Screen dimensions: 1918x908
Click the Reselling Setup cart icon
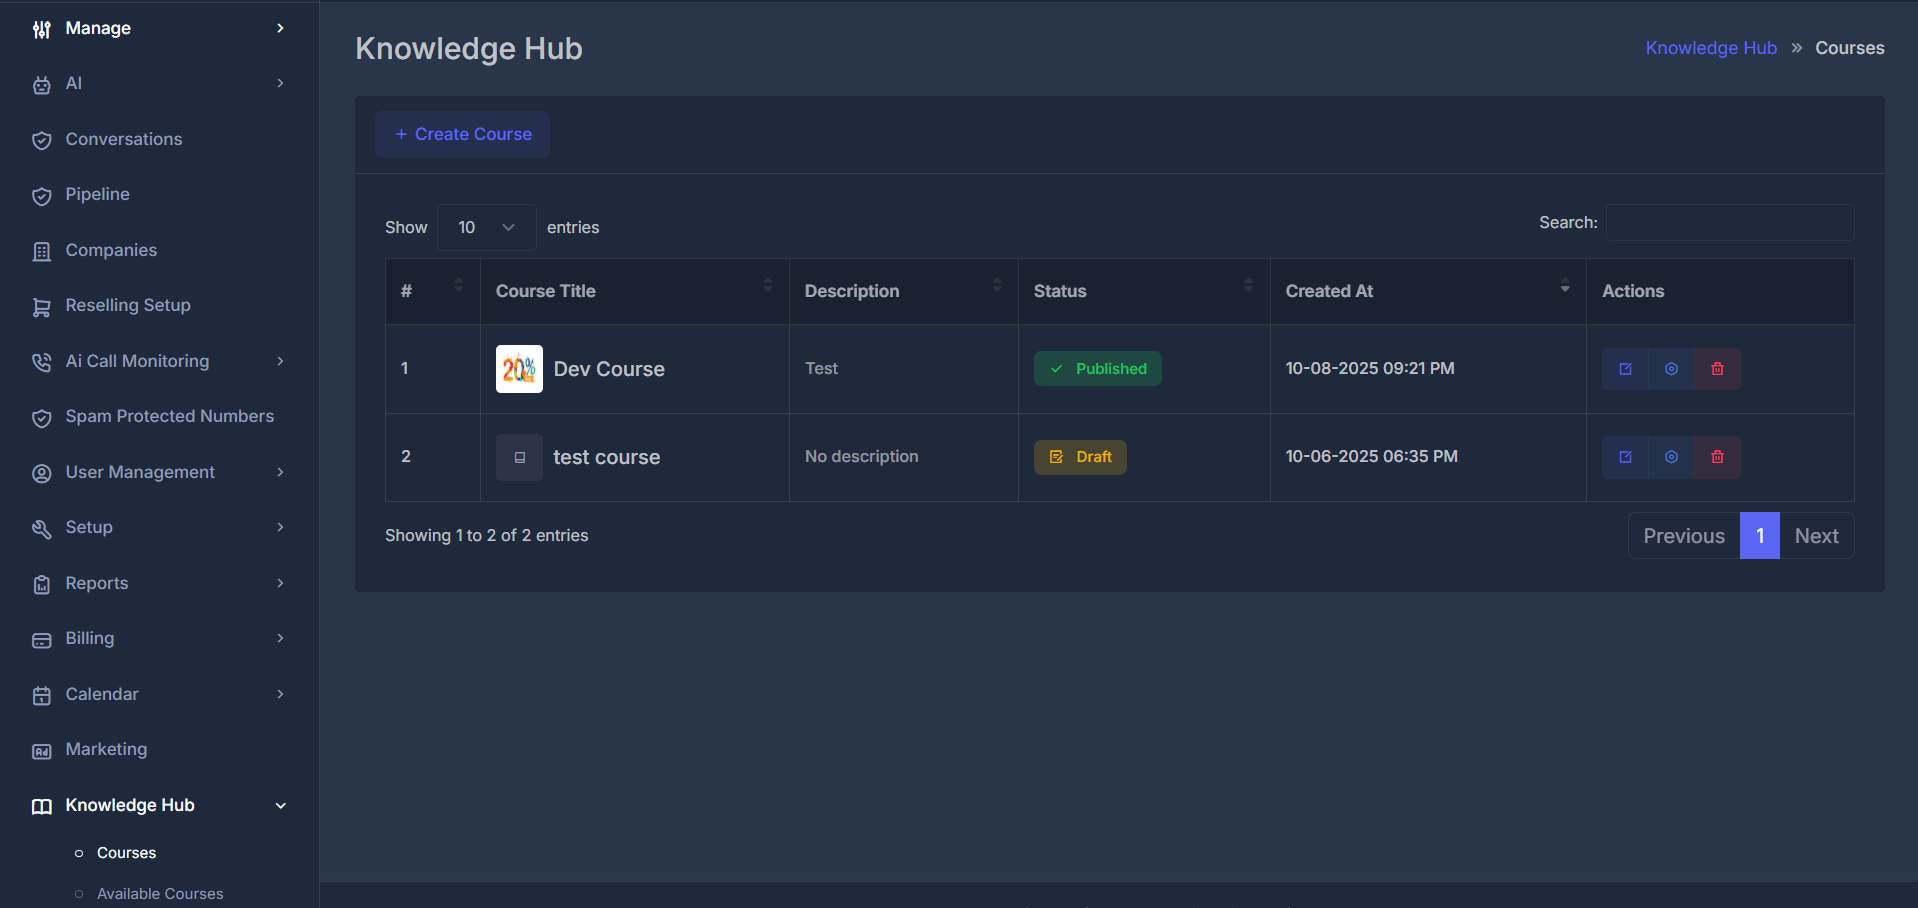[41, 305]
